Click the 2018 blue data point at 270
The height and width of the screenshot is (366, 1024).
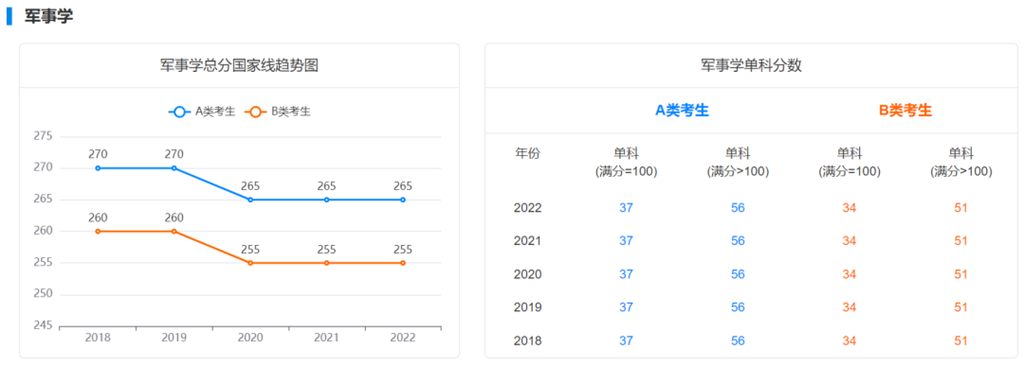click(x=98, y=168)
